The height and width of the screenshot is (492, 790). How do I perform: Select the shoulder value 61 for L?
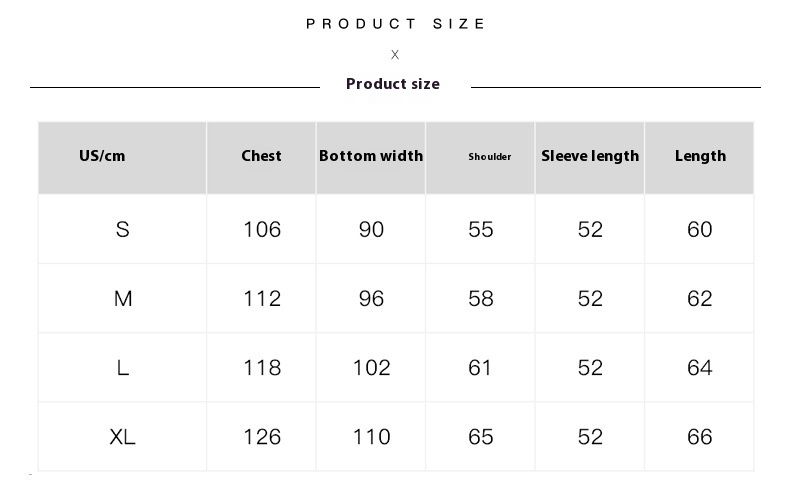(x=481, y=368)
